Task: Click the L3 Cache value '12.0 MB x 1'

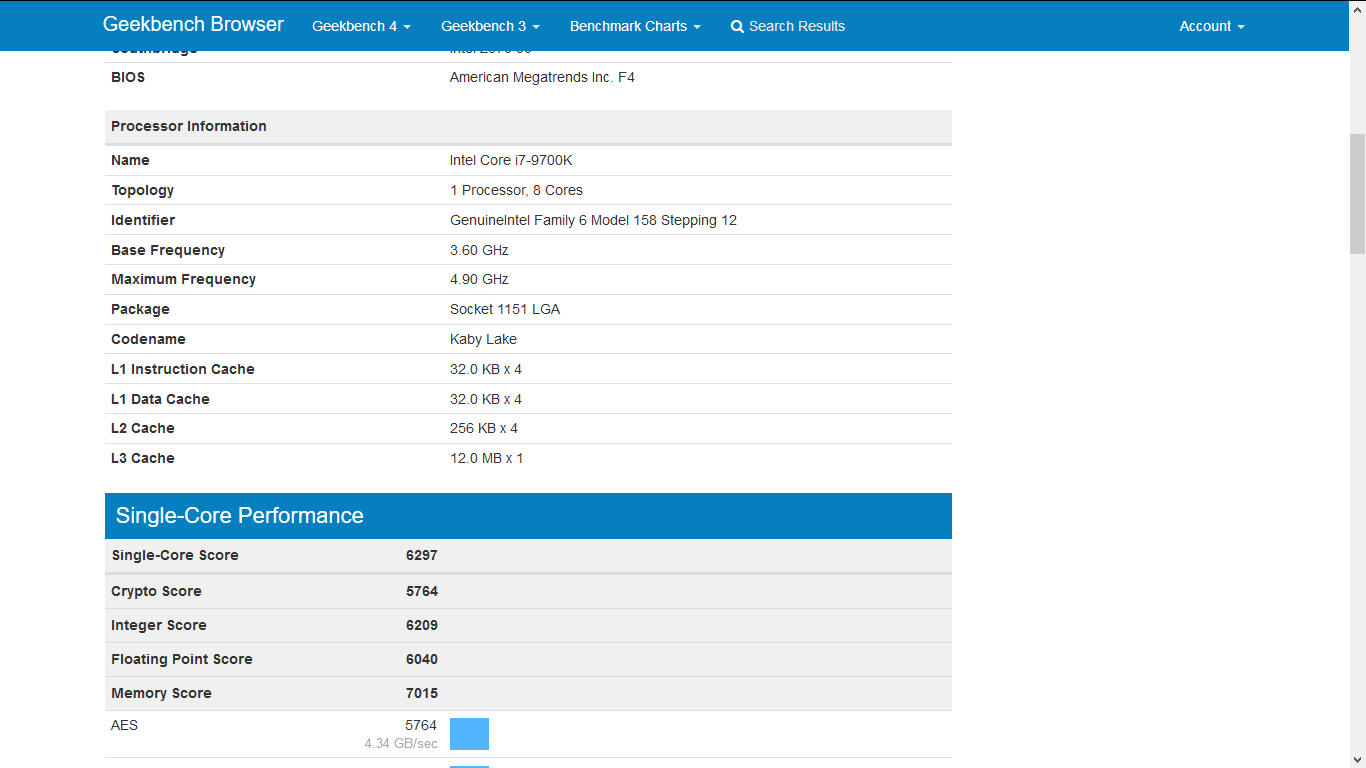Action: (487, 458)
